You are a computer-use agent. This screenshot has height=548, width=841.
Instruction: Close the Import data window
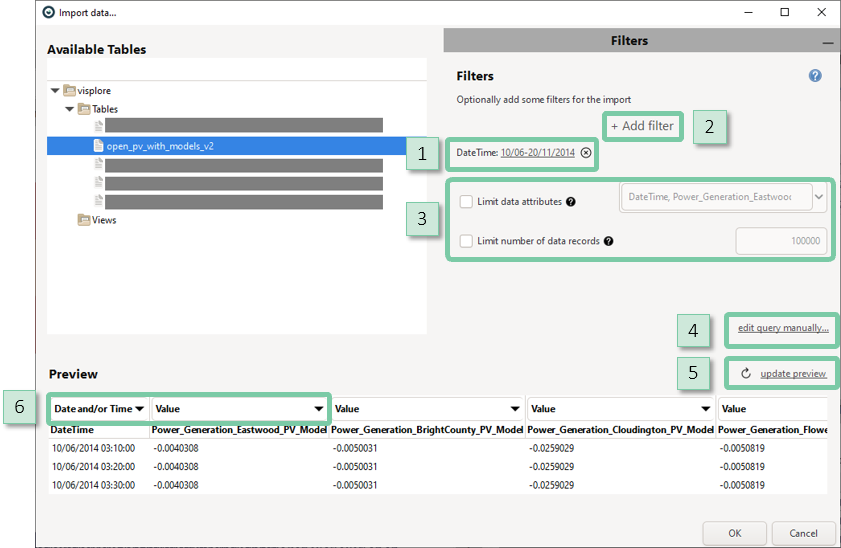click(821, 12)
